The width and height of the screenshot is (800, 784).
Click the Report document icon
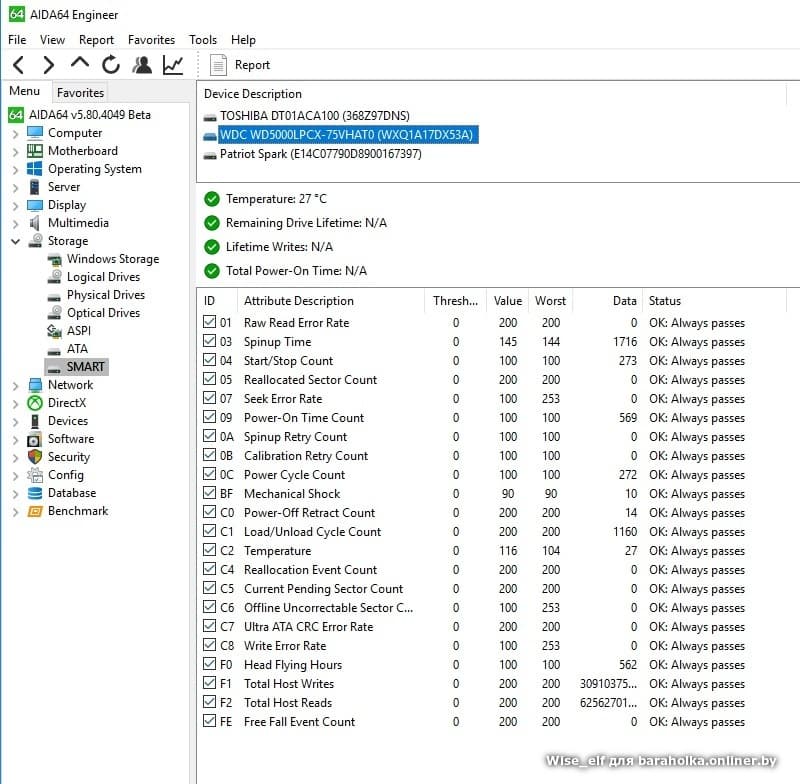click(218, 65)
